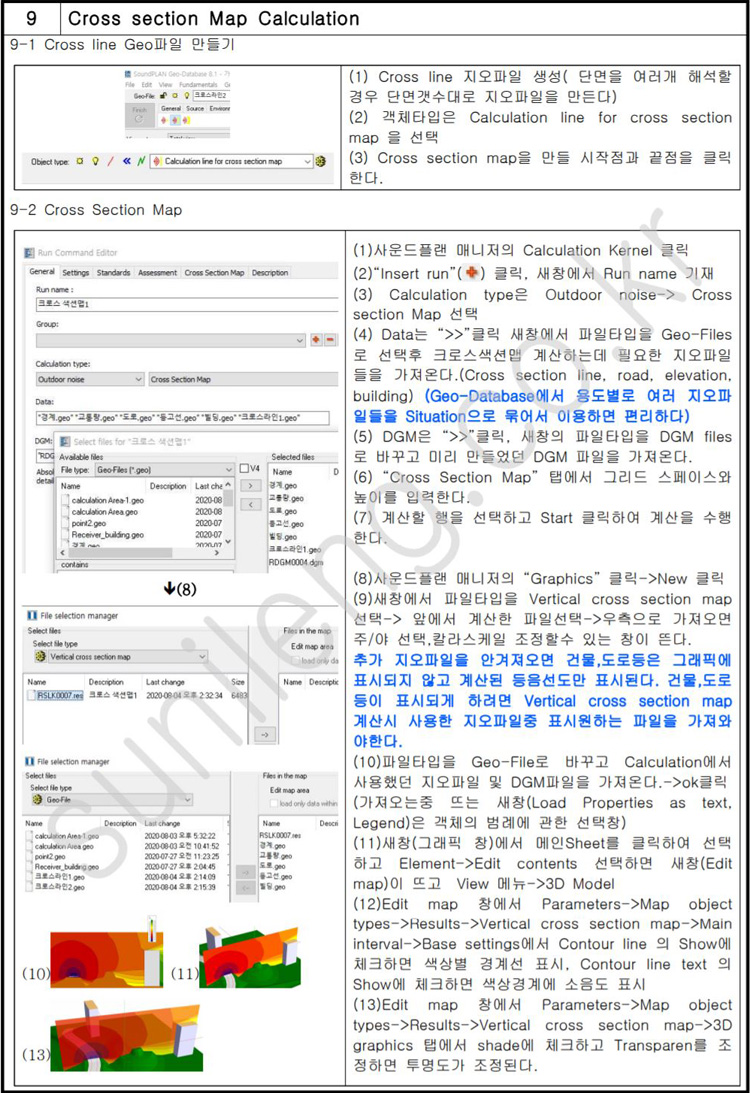Image resolution: width=750 pixels, height=1093 pixels.
Task: Click cog icon beside Vertical cross section map
Action: tap(40, 656)
